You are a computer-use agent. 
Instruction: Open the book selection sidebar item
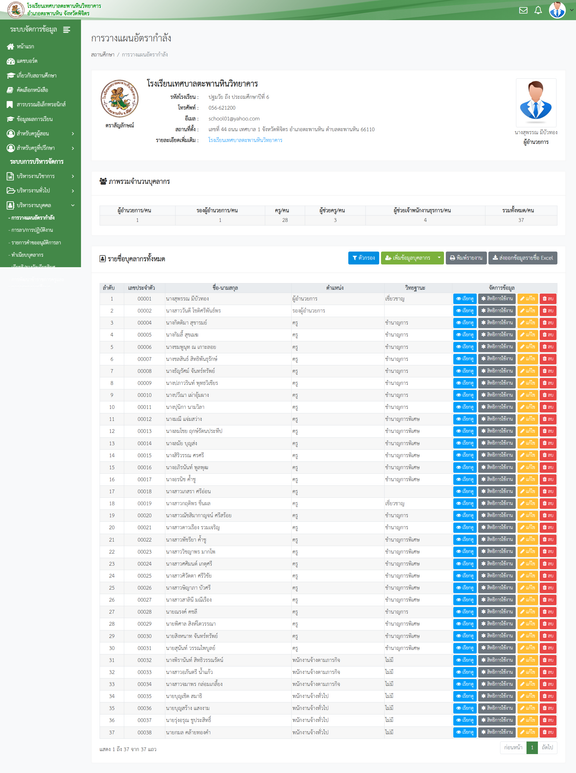click(x=27, y=90)
